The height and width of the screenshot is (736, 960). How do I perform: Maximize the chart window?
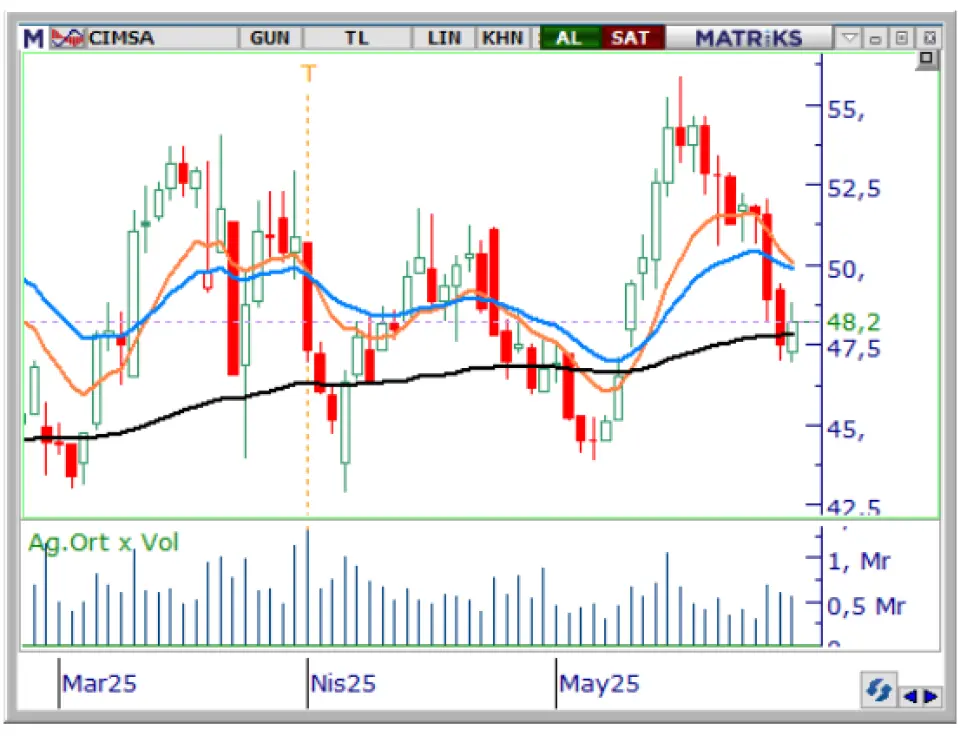(x=902, y=38)
